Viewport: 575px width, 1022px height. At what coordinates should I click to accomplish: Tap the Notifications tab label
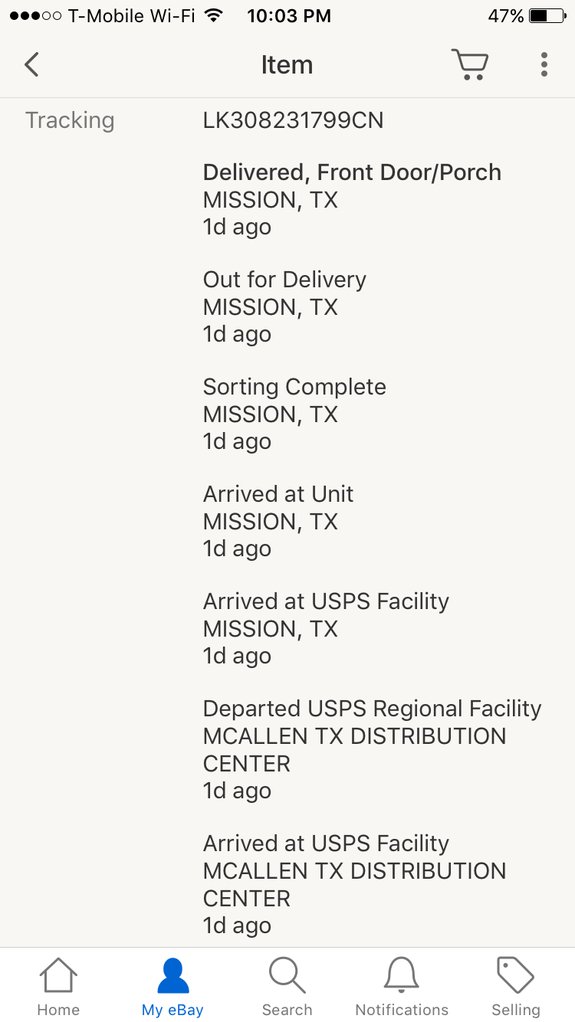click(x=402, y=1010)
